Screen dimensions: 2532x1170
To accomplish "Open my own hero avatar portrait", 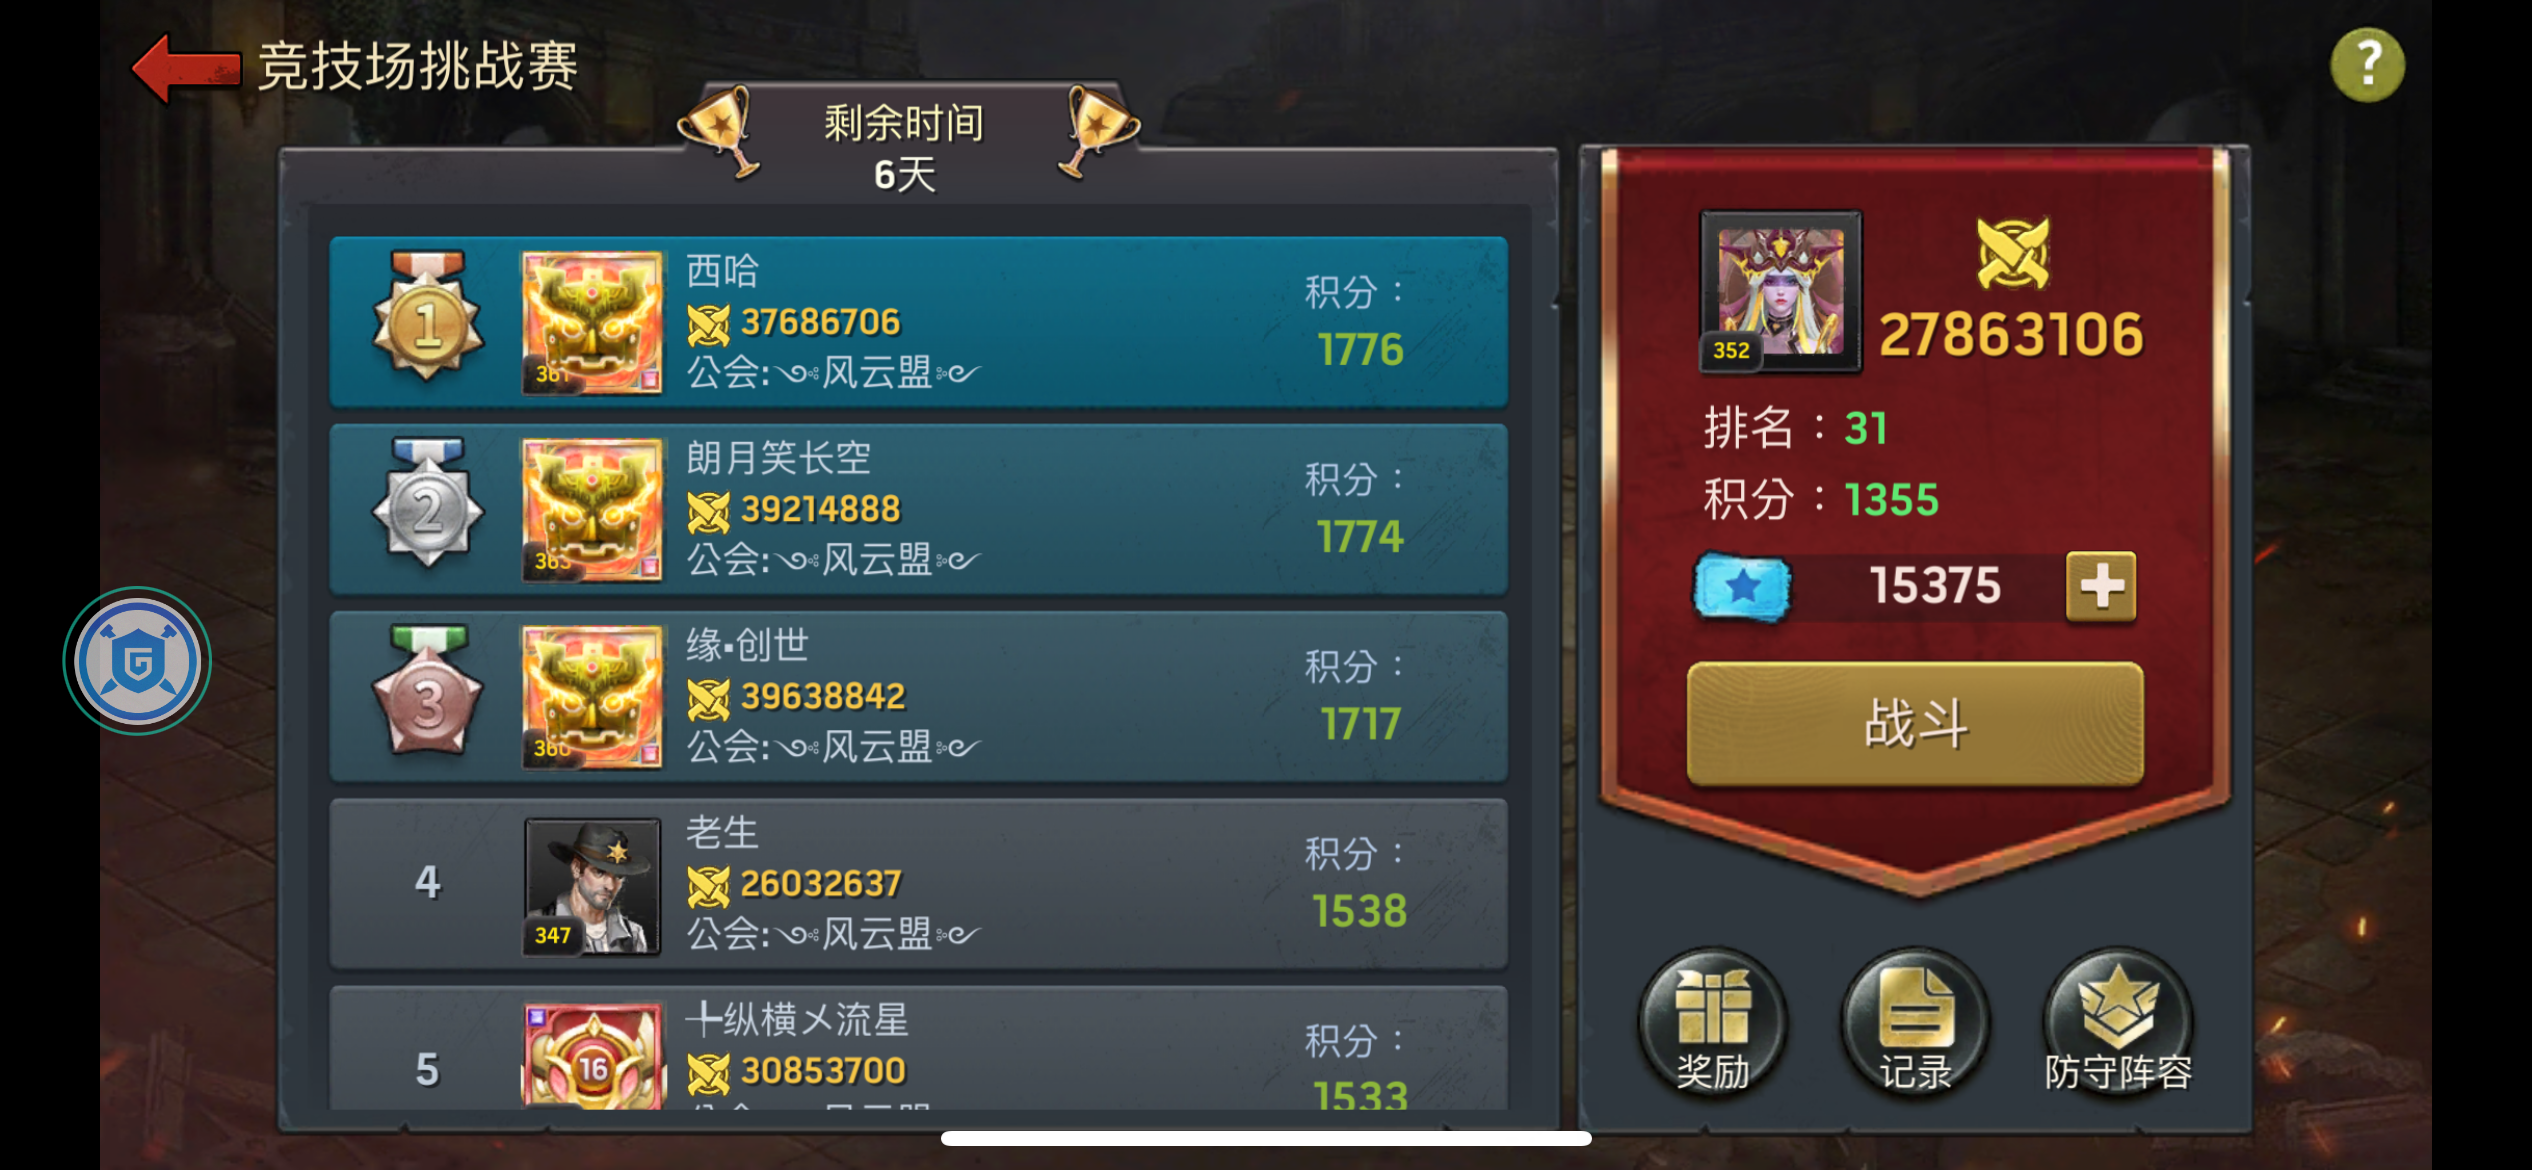I will point(1781,292).
